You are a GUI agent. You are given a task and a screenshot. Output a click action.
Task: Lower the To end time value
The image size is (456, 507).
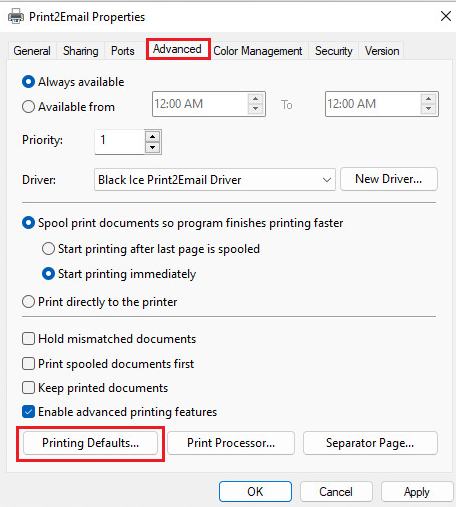[429, 109]
